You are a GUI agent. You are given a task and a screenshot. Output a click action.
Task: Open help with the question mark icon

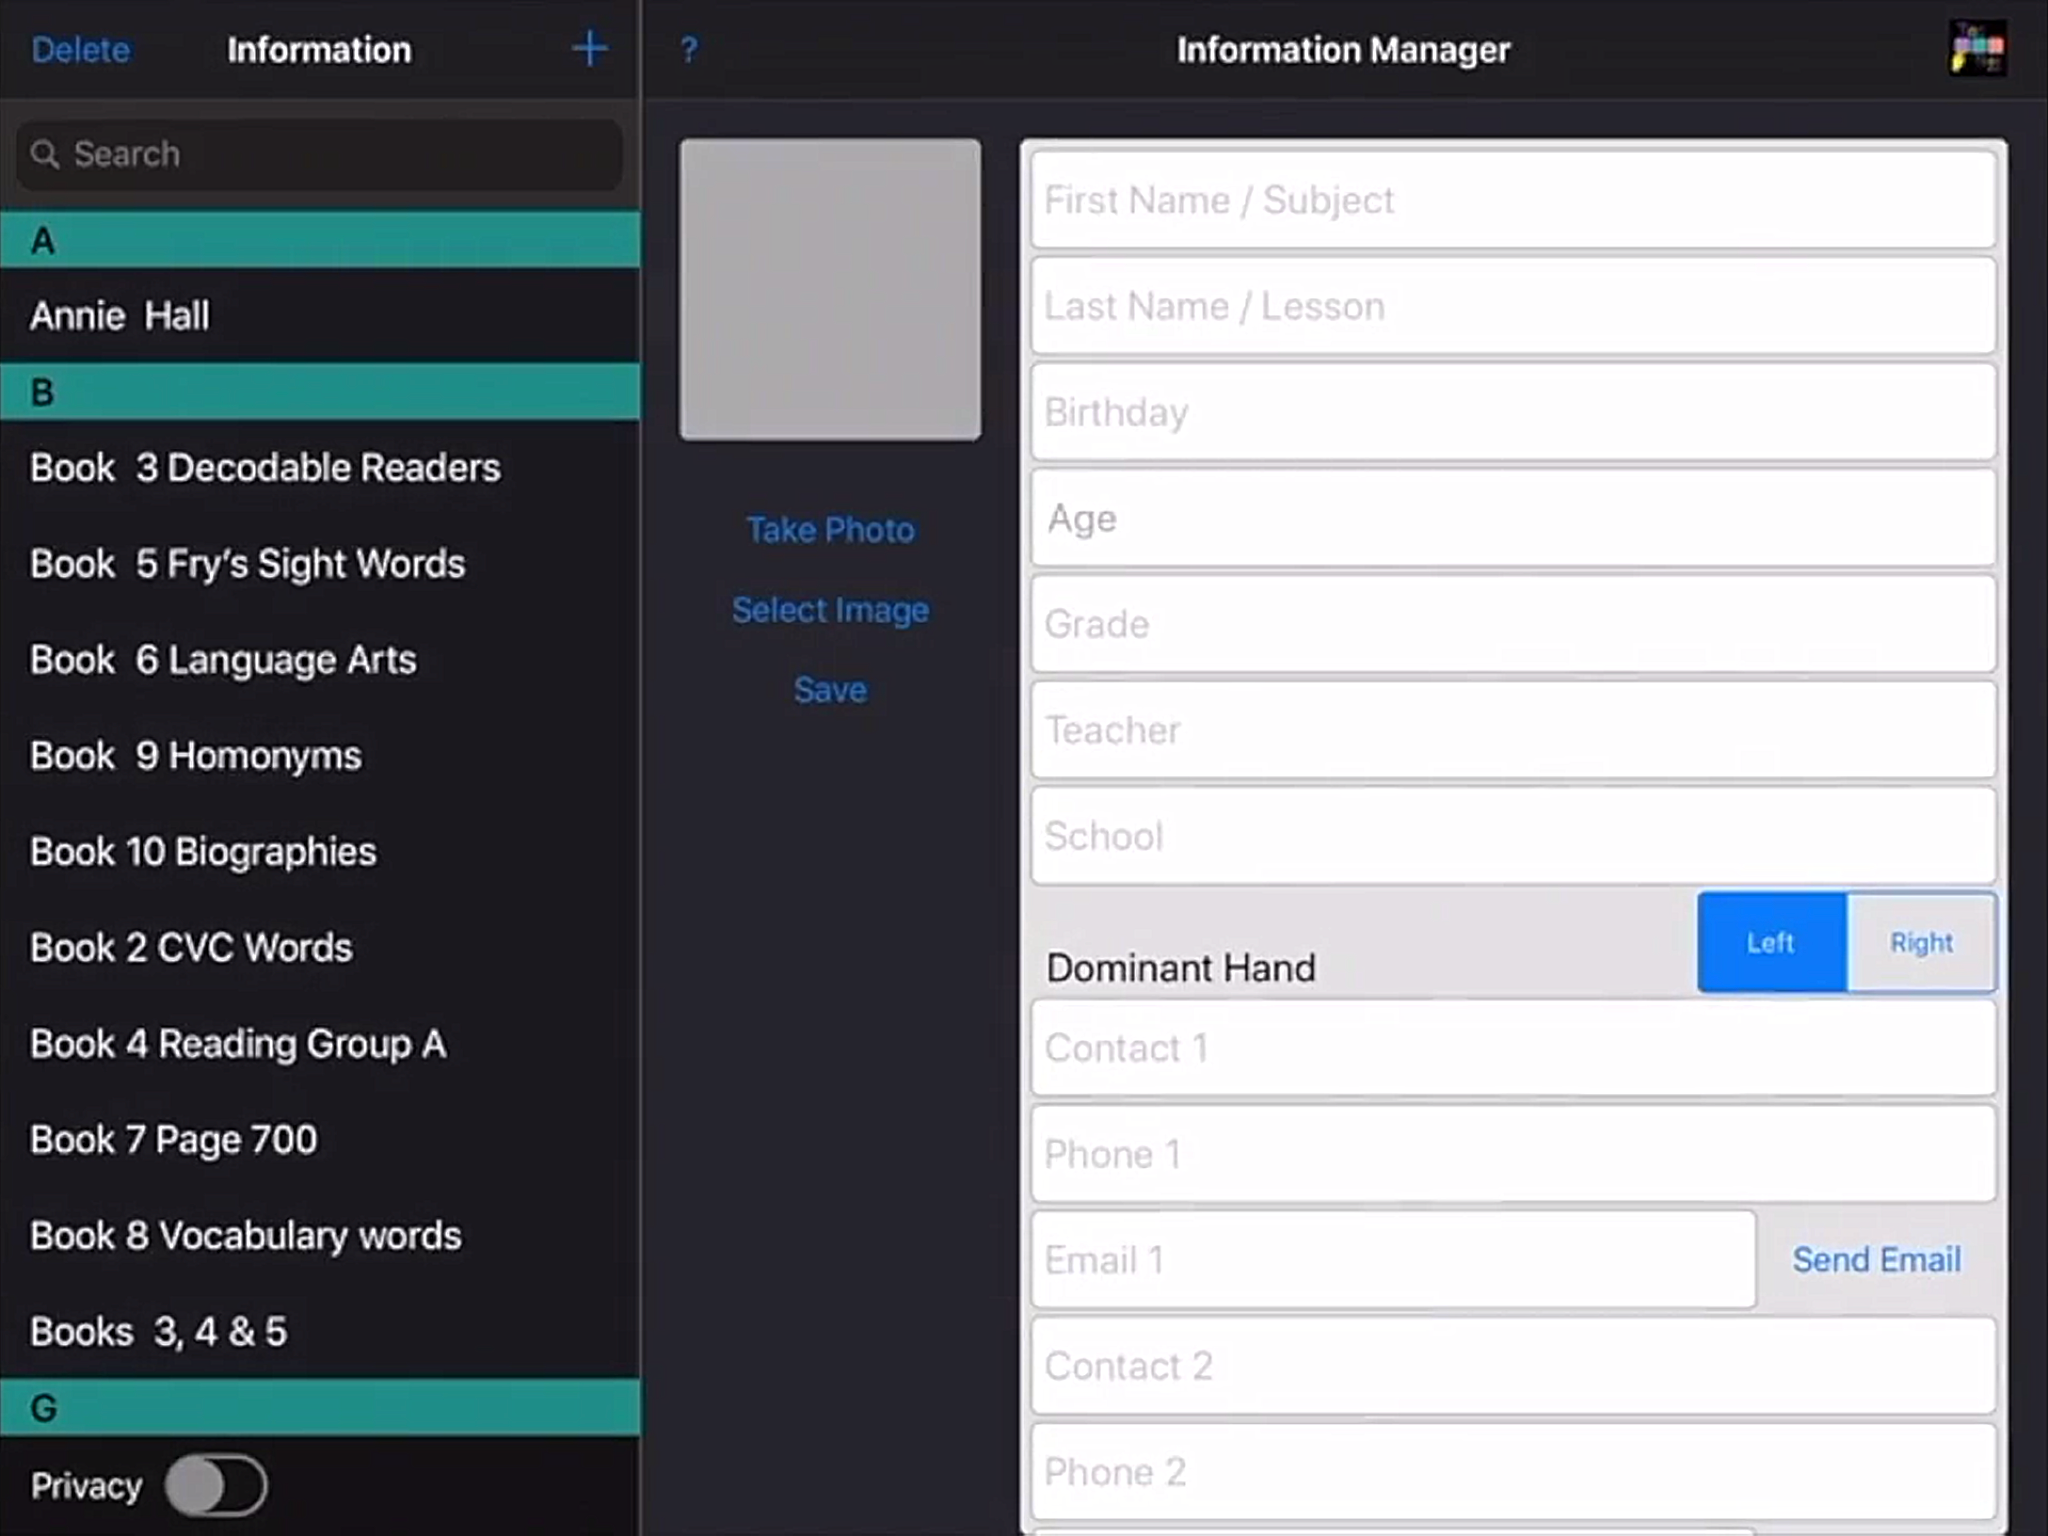click(x=689, y=49)
